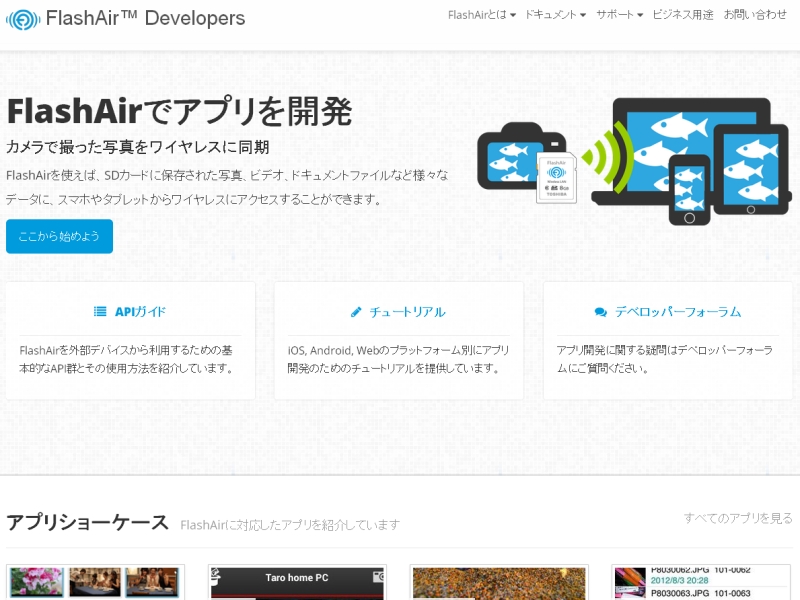800x600 pixels.
Task: Click the autumn leaves showcase image
Action: pyautogui.click(x=498, y=583)
